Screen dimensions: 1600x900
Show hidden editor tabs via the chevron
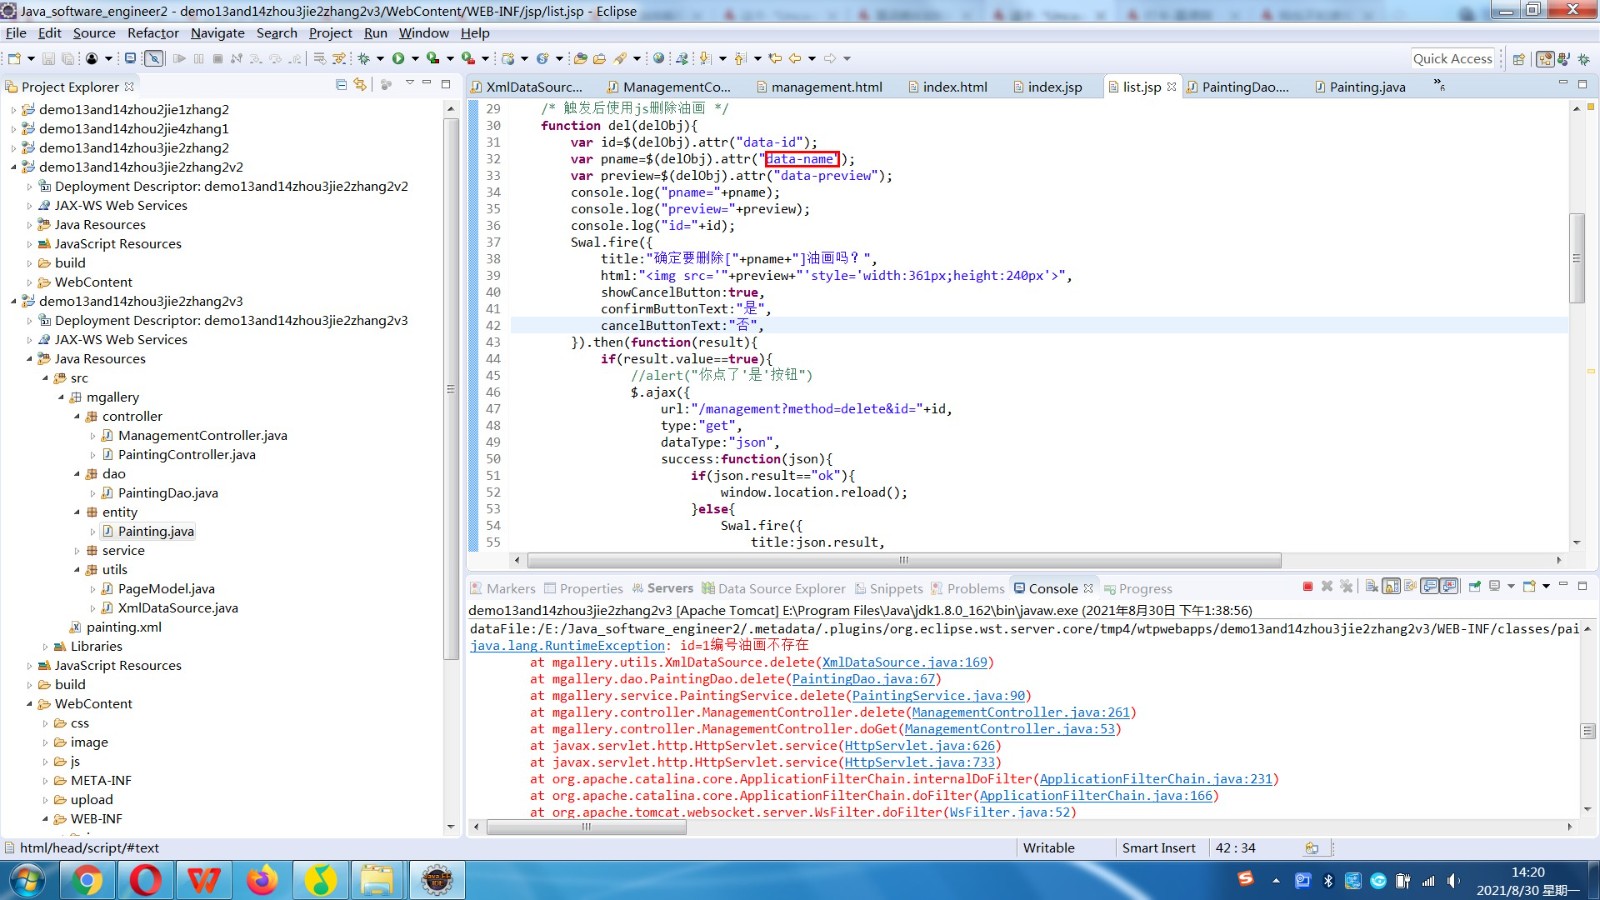(1439, 85)
